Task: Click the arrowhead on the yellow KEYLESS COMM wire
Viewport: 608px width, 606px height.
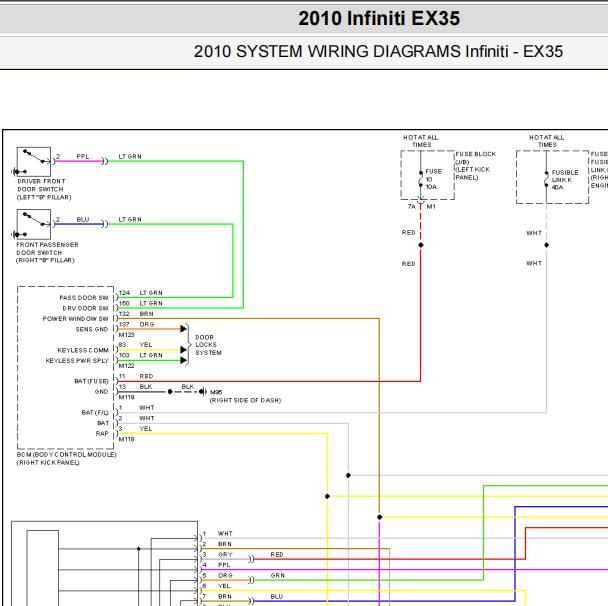Action: [x=183, y=350]
